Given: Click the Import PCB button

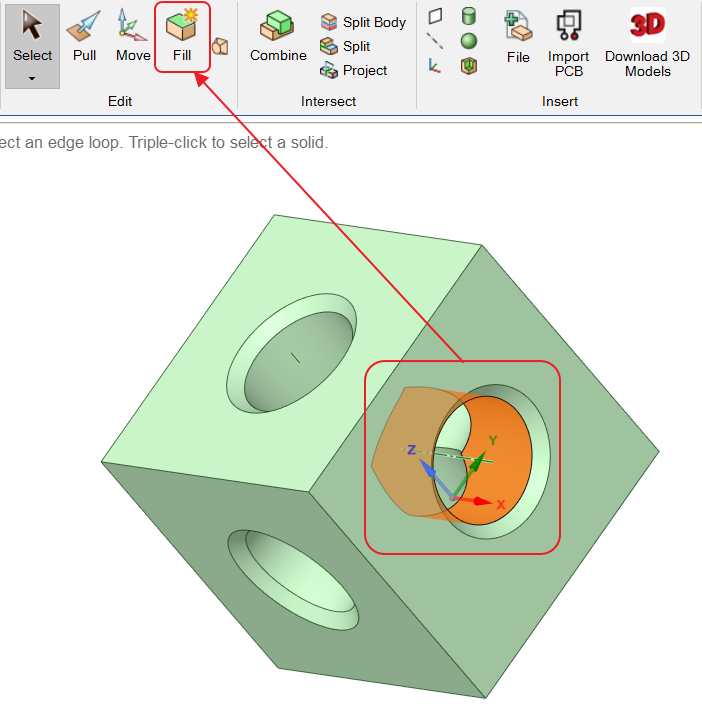Looking at the screenshot, I should (x=568, y=44).
